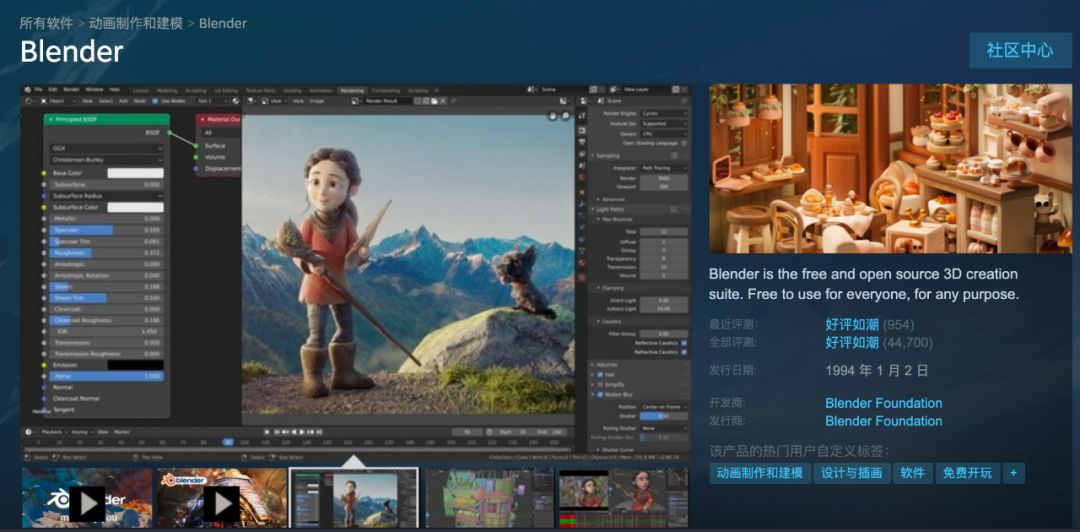Click the shader sphere icon beside Slot 1

(x=236, y=101)
